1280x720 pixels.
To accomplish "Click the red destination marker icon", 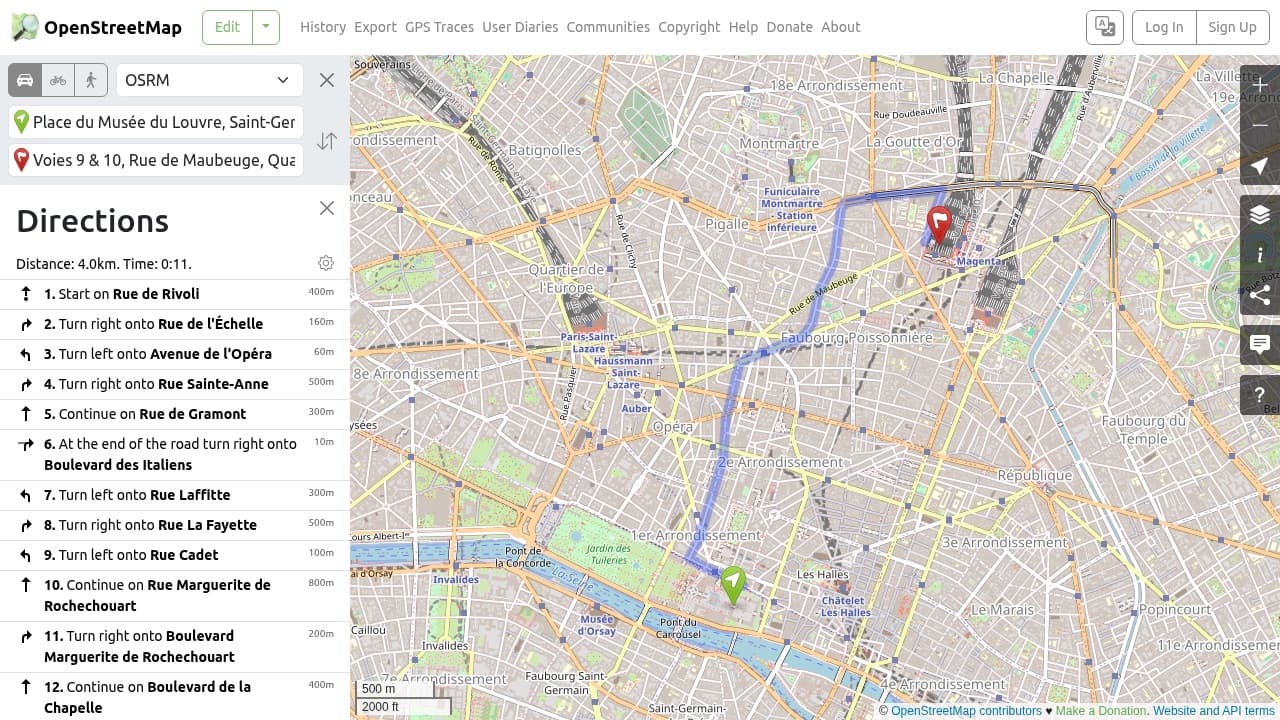I will (21, 160).
